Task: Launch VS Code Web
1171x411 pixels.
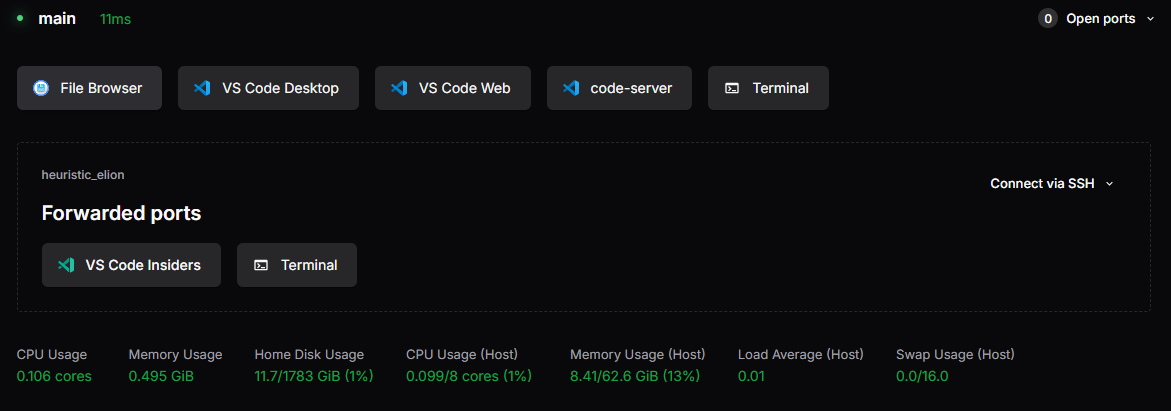Action: tap(453, 88)
